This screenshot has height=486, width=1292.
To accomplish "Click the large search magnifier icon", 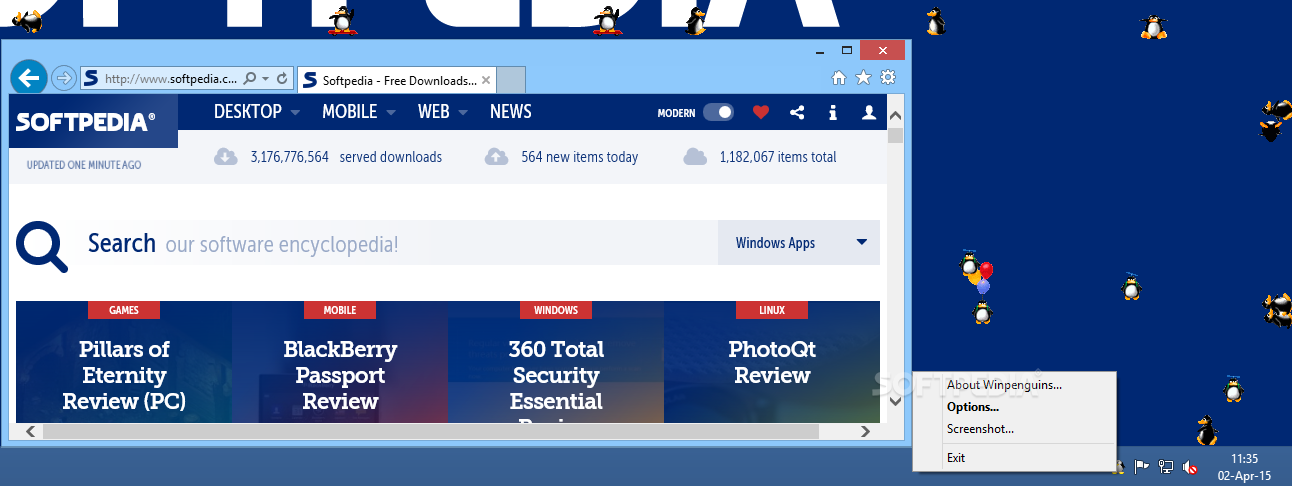I will (43, 247).
